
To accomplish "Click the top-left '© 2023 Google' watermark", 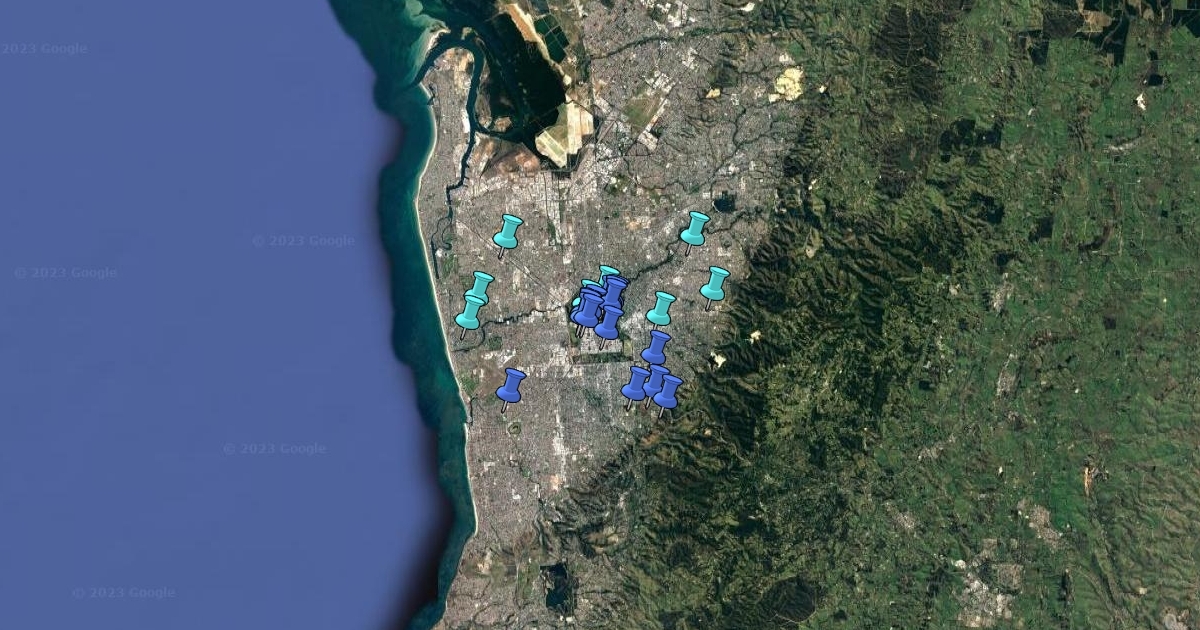I will pyautogui.click(x=44, y=49).
